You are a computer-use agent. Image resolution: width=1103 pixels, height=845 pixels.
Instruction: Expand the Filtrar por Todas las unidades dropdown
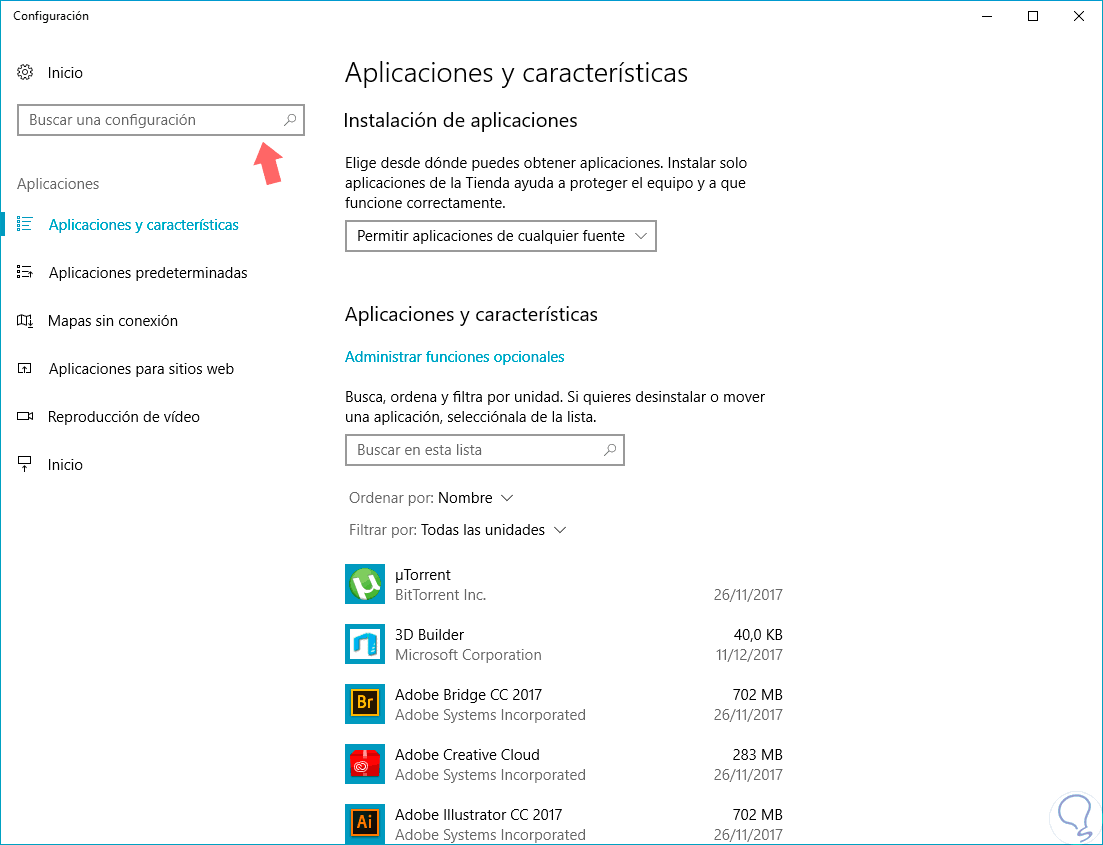tap(458, 530)
